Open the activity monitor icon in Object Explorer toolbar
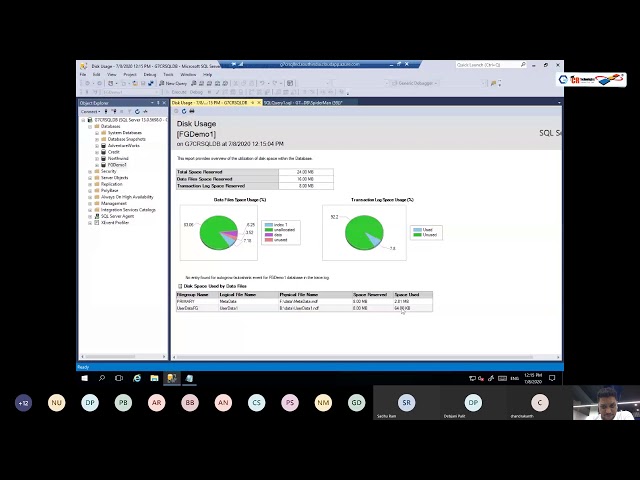 tap(145, 111)
